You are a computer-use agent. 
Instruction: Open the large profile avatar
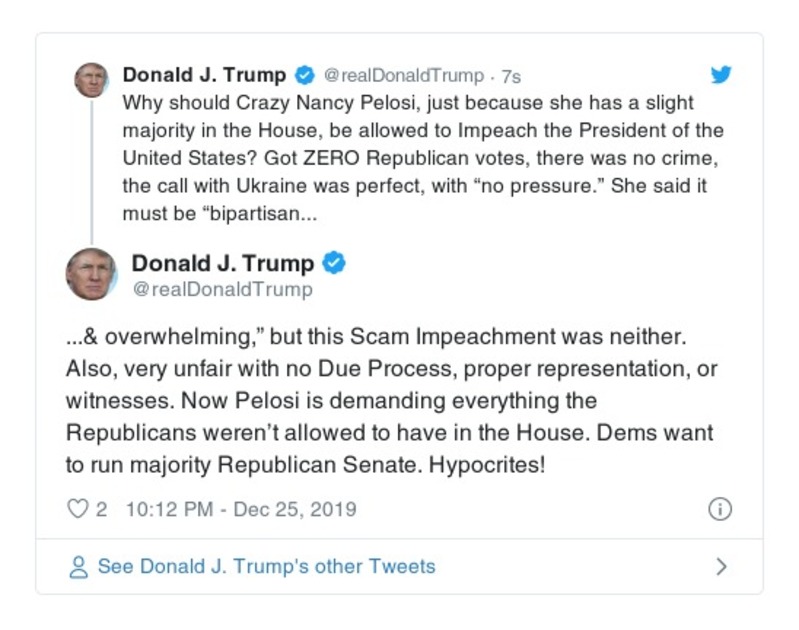[92, 274]
